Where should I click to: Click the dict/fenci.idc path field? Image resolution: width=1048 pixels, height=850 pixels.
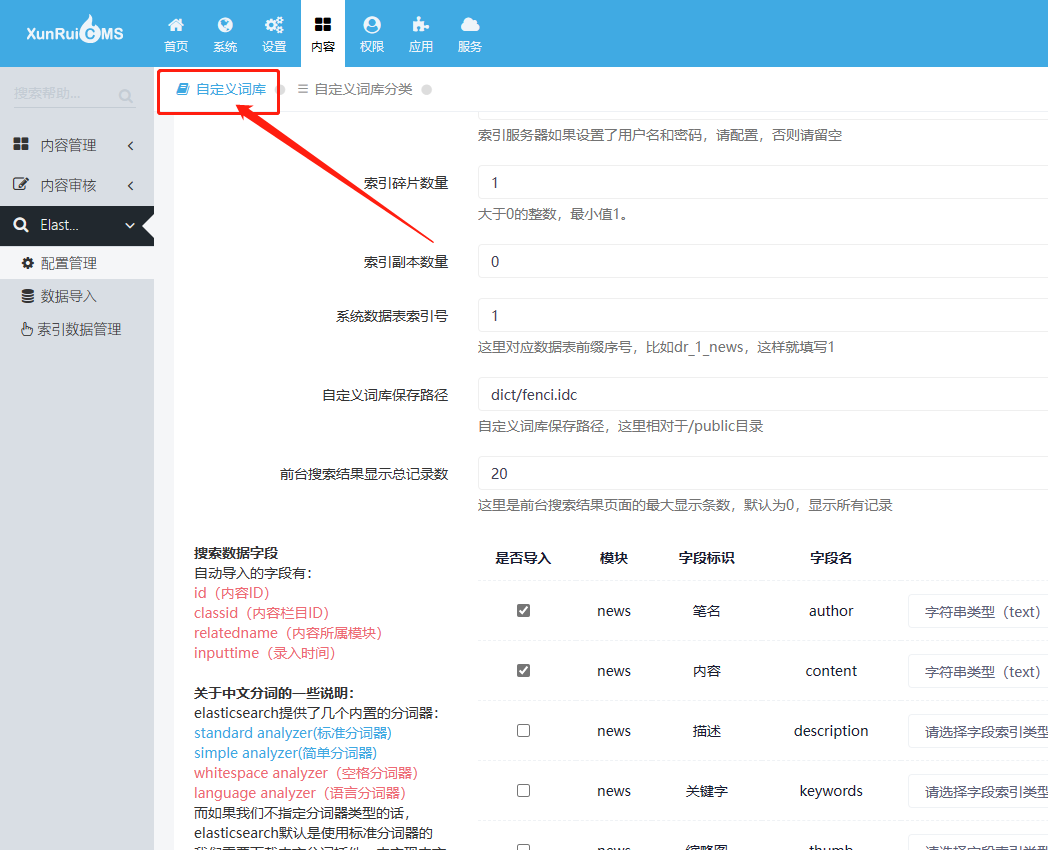[x=763, y=394]
